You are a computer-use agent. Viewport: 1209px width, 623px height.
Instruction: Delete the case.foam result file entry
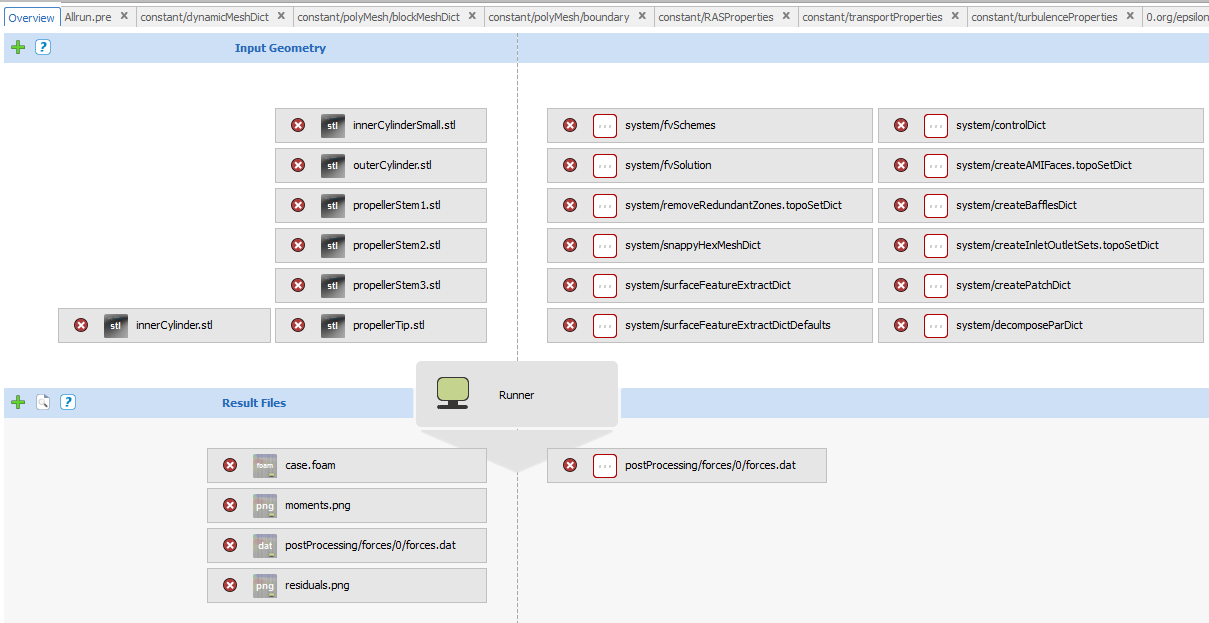point(230,465)
